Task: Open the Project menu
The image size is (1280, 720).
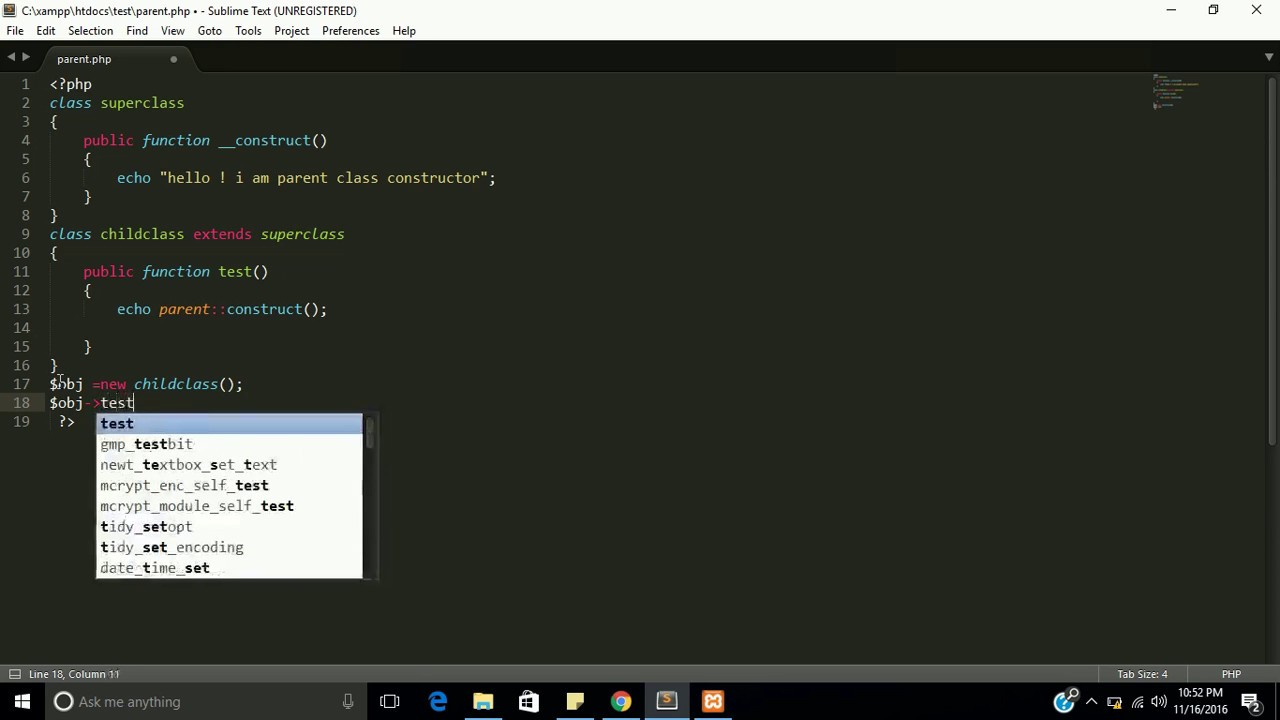Action: [x=292, y=31]
